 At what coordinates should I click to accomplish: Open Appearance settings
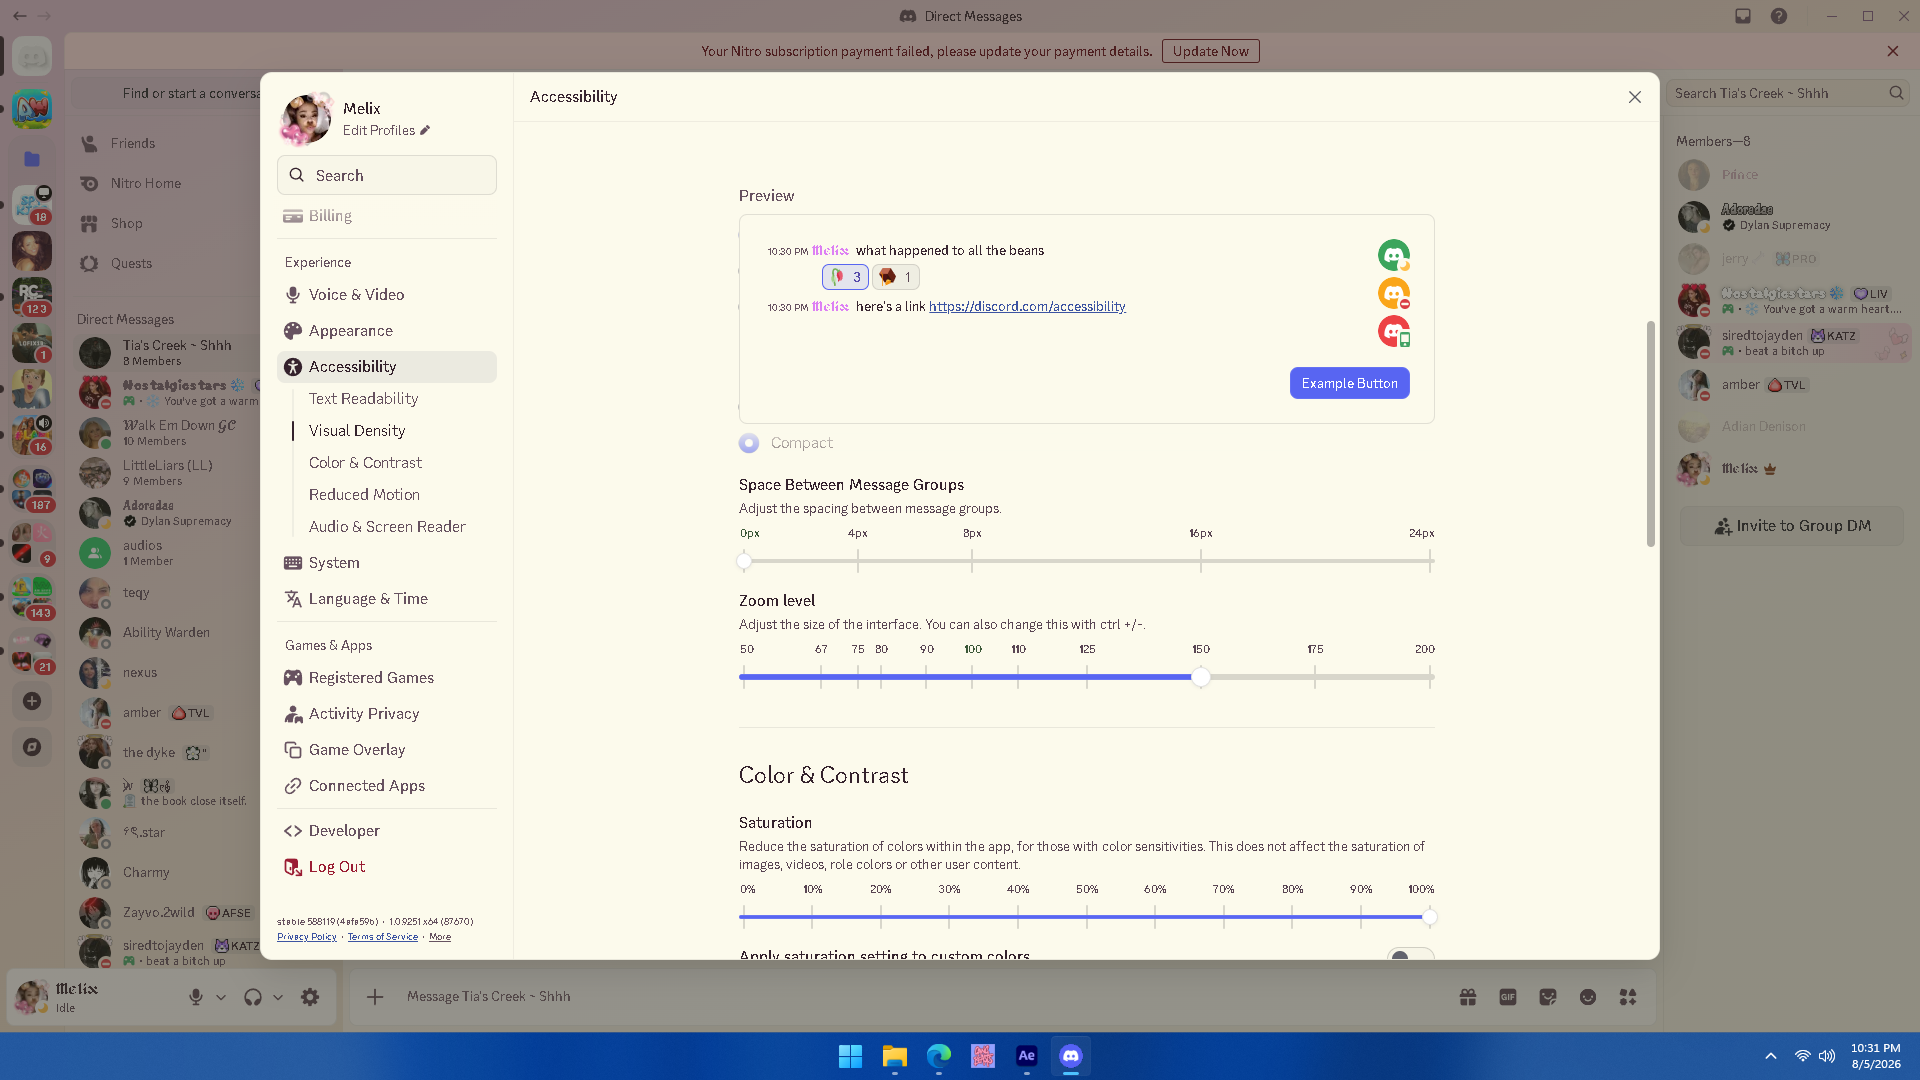[386, 331]
